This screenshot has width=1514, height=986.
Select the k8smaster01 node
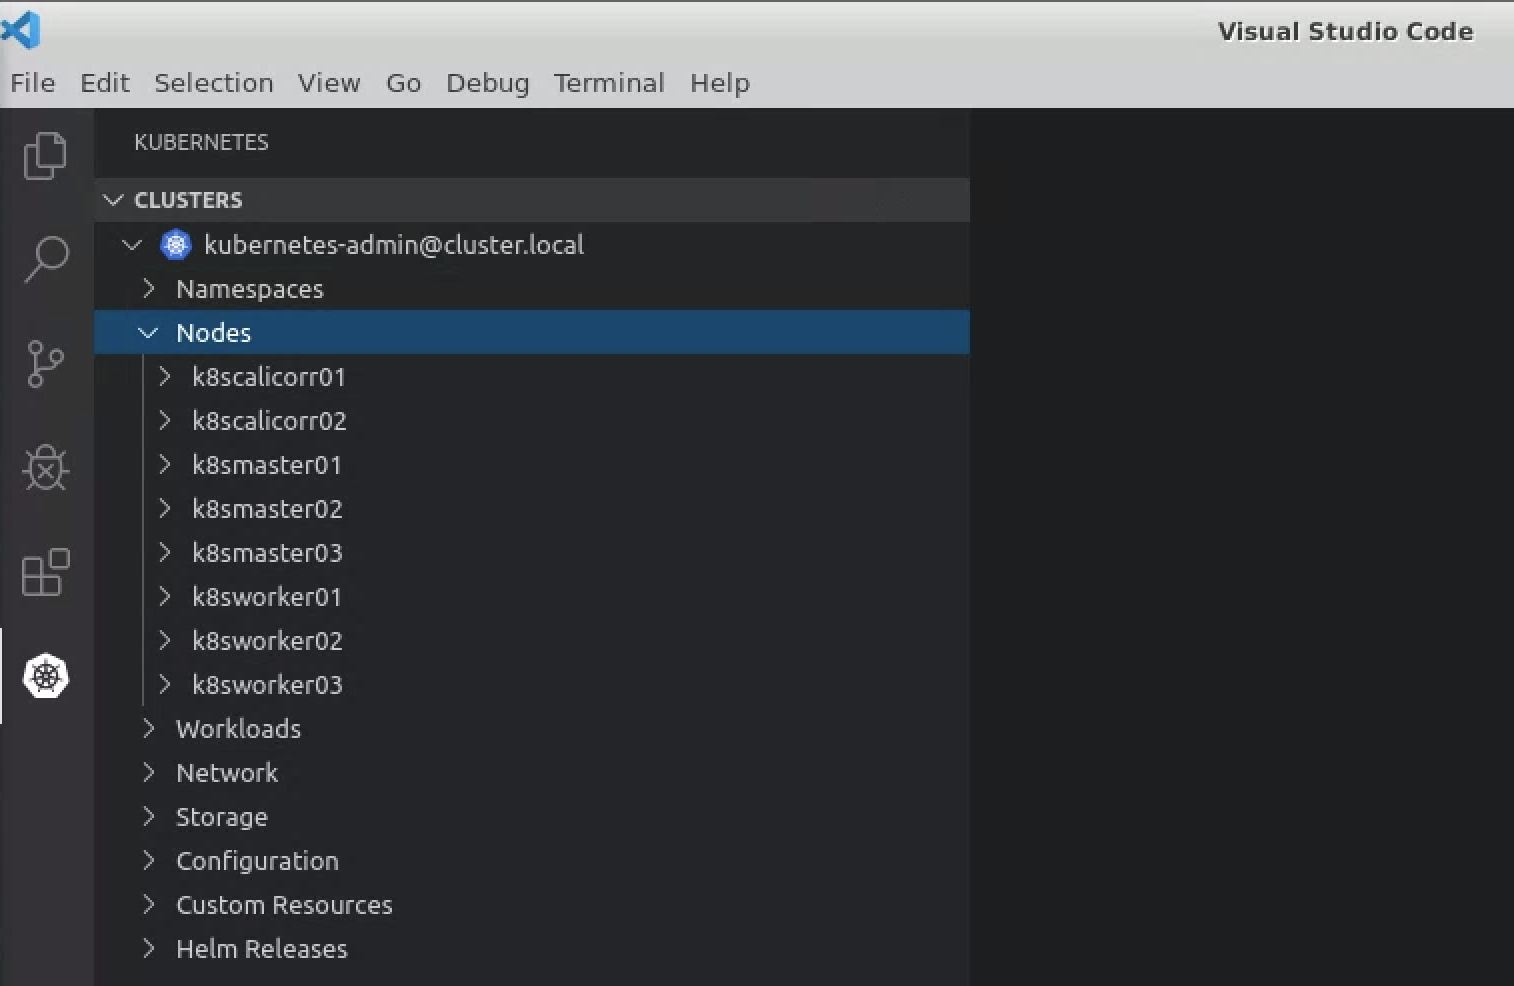tap(266, 464)
